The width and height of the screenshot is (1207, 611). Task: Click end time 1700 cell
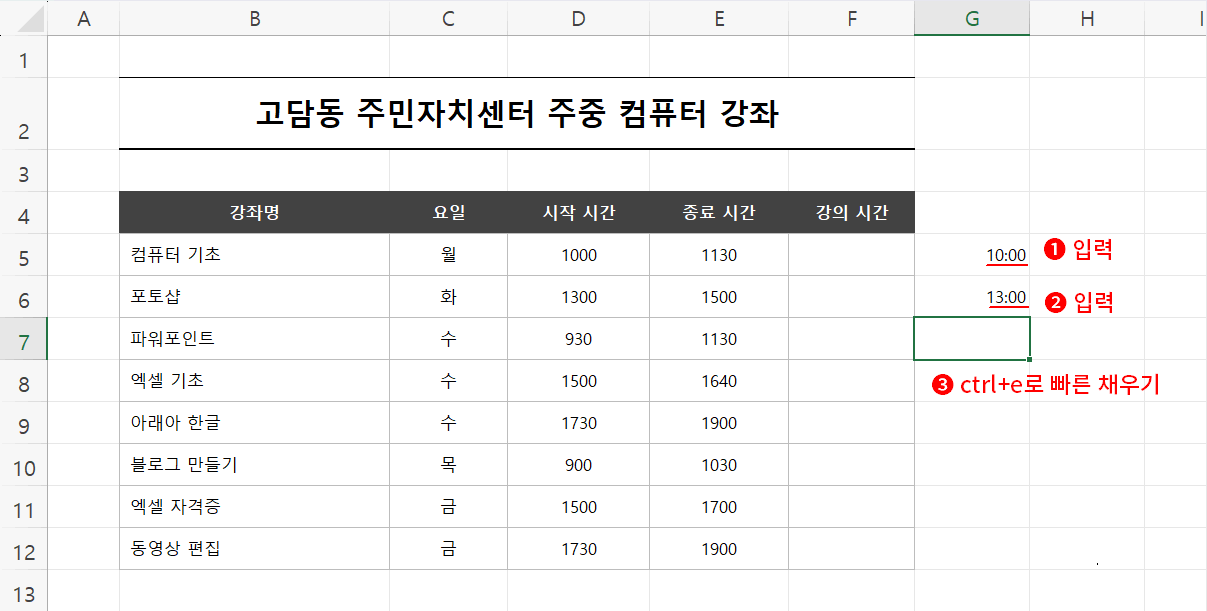point(718,507)
